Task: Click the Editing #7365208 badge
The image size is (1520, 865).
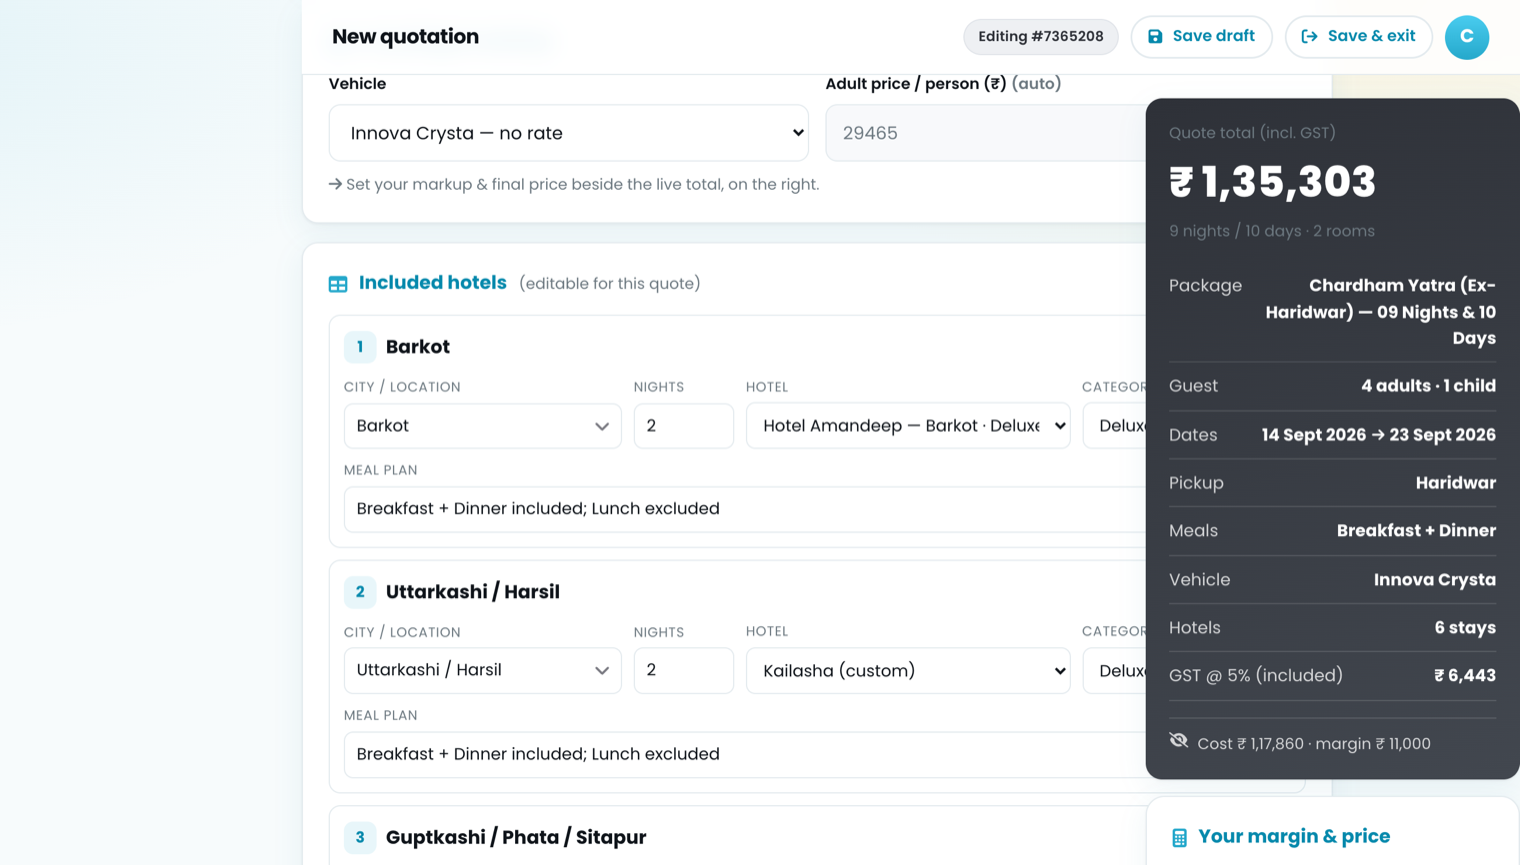Action: point(1041,37)
